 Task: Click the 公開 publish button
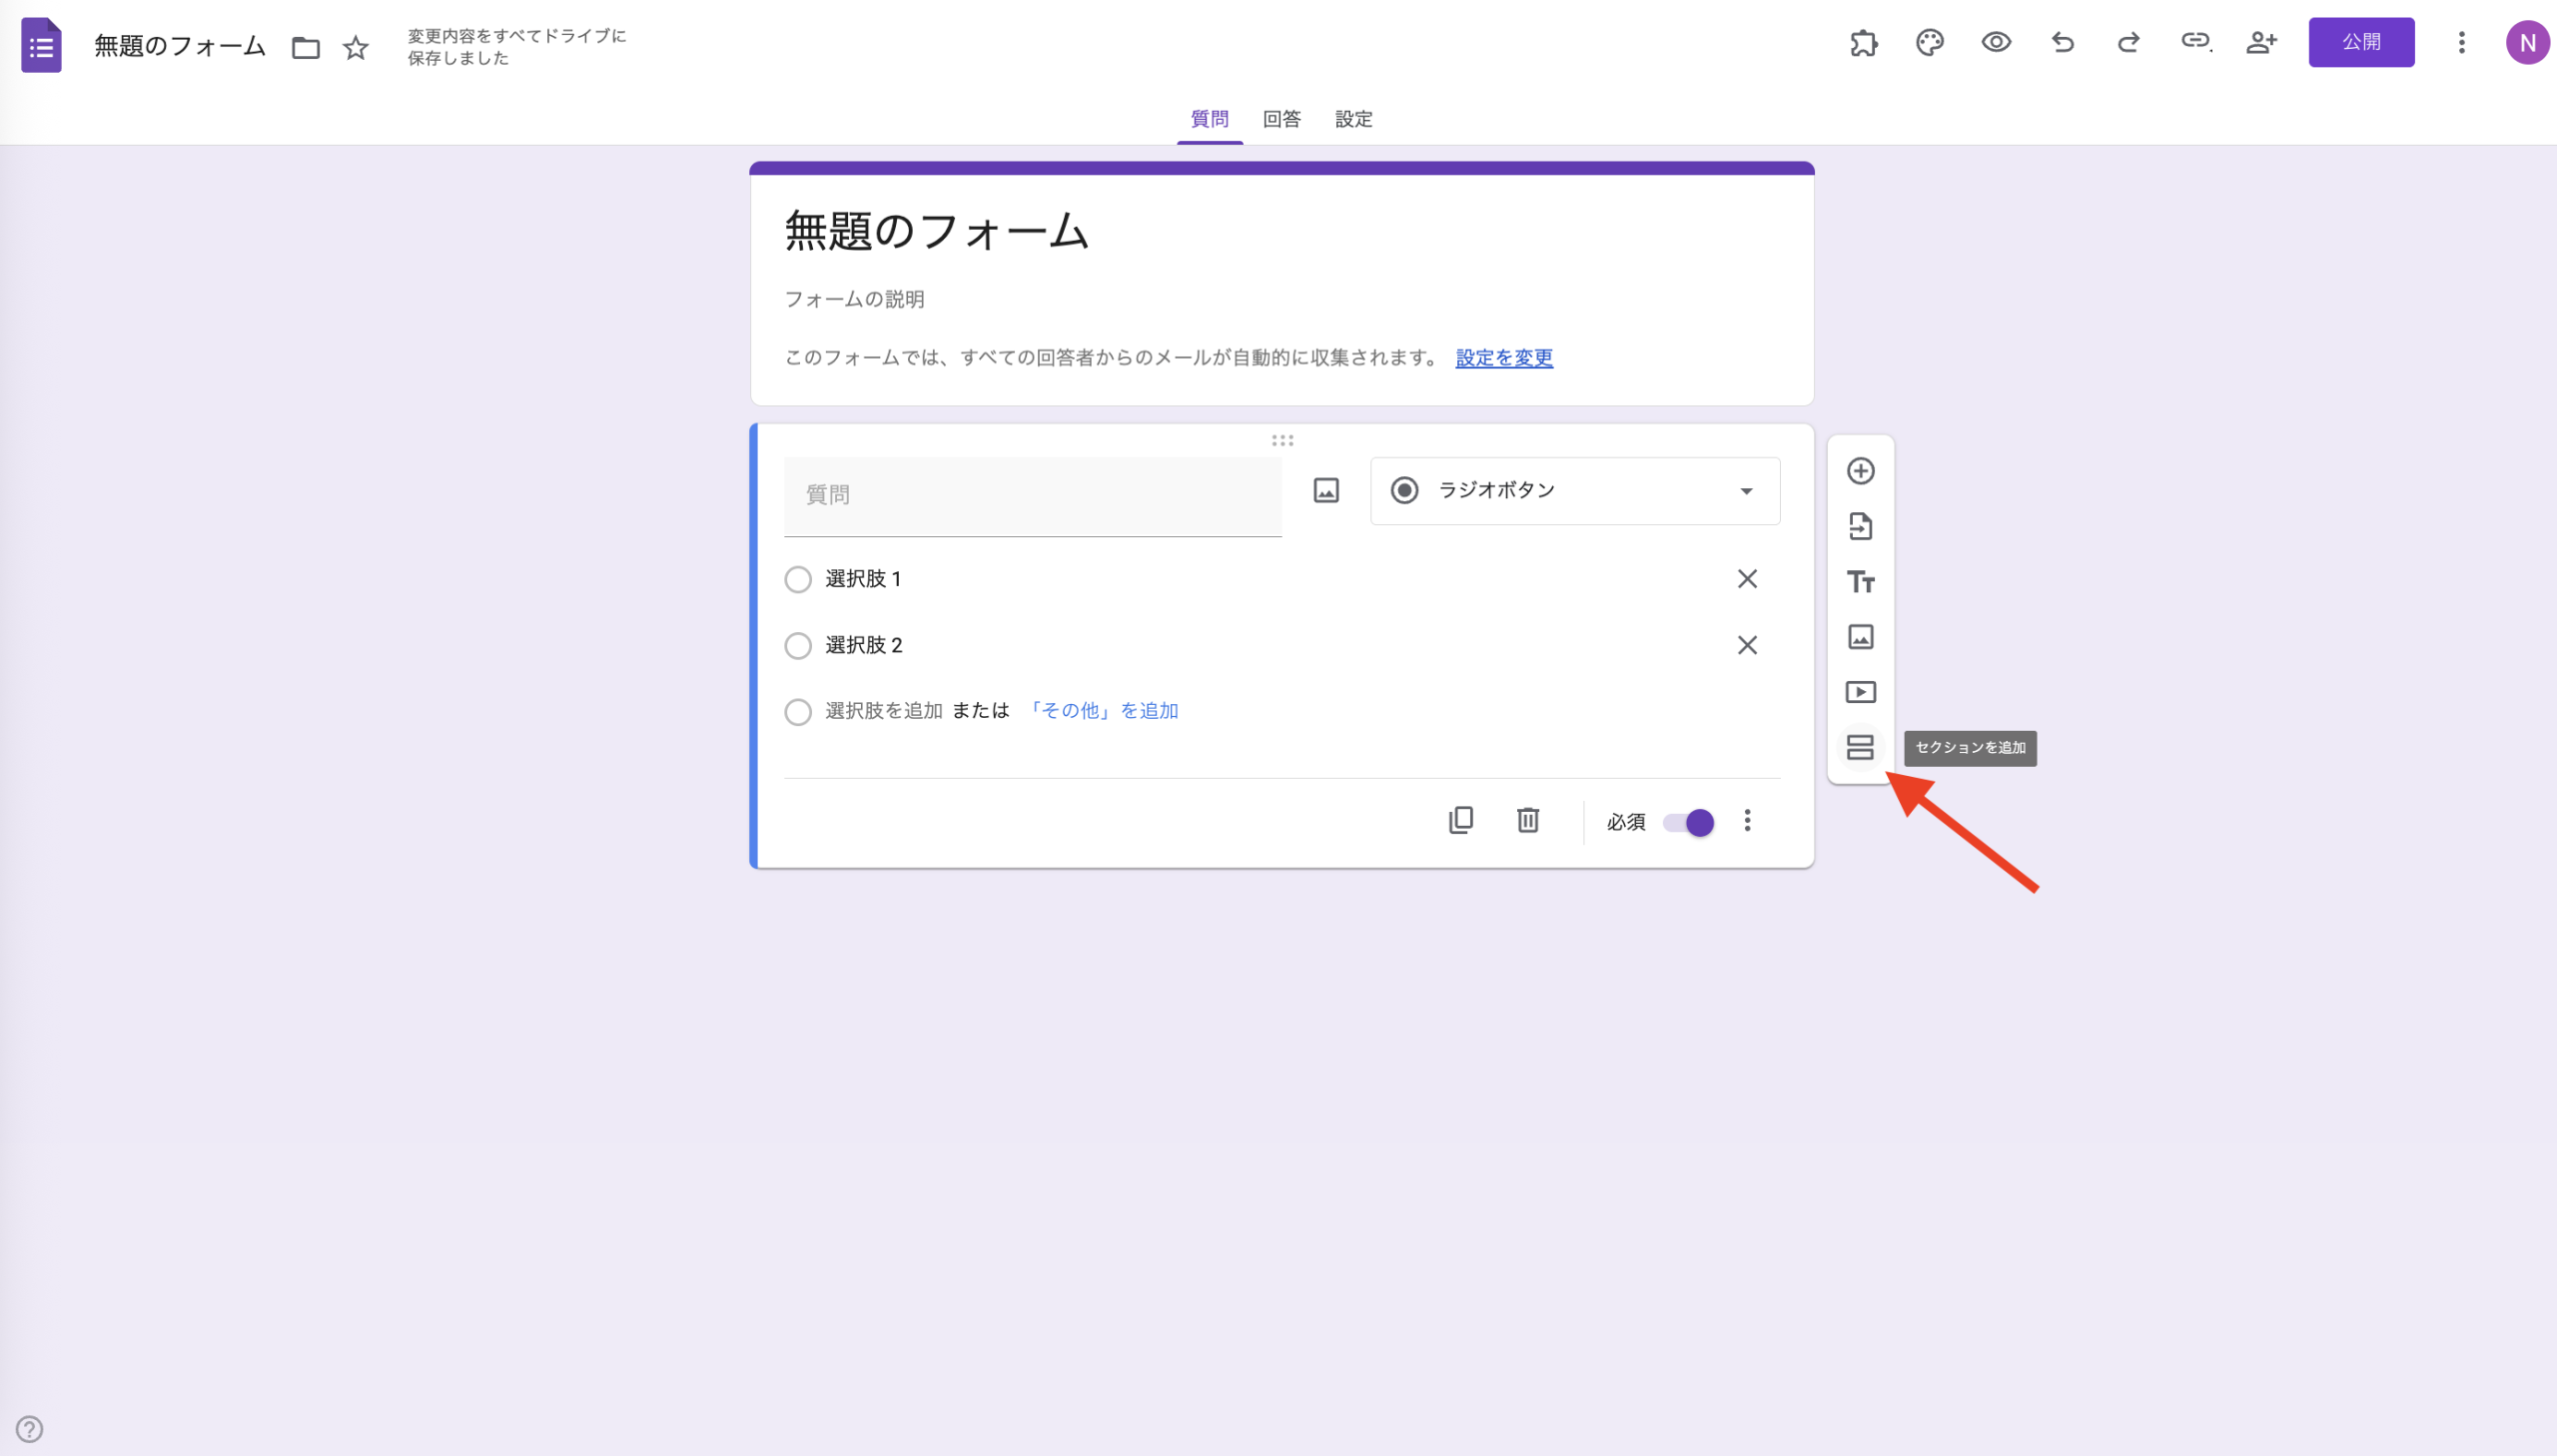2361,42
